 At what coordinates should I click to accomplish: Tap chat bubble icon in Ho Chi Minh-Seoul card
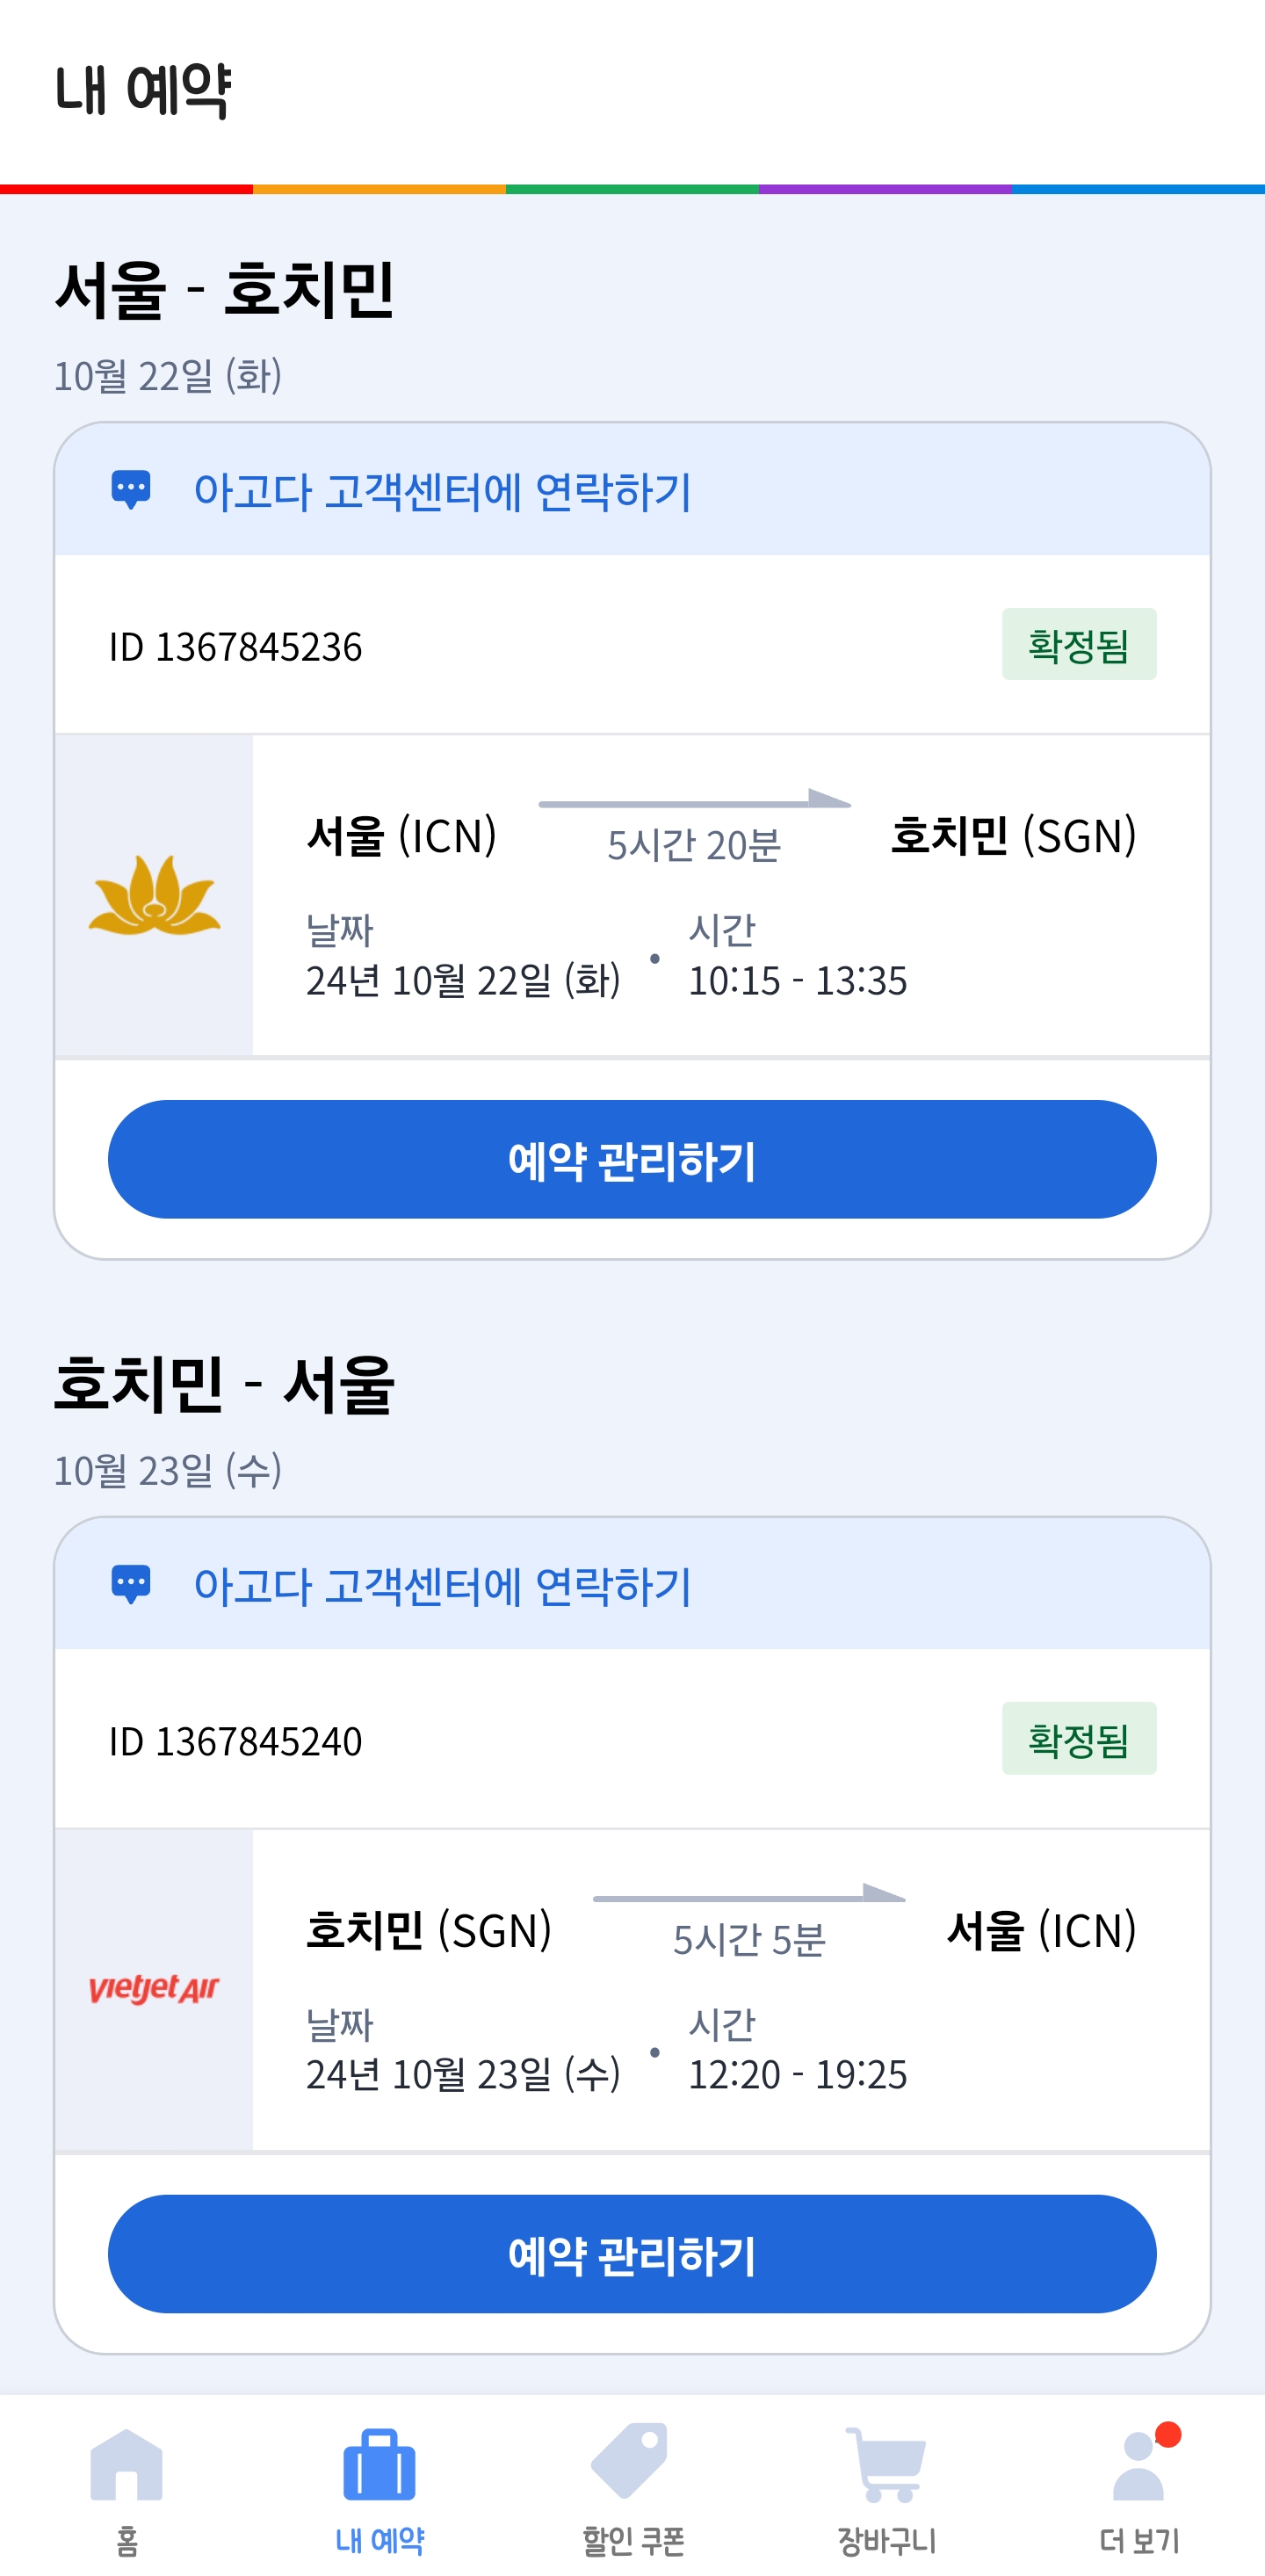coord(131,1584)
